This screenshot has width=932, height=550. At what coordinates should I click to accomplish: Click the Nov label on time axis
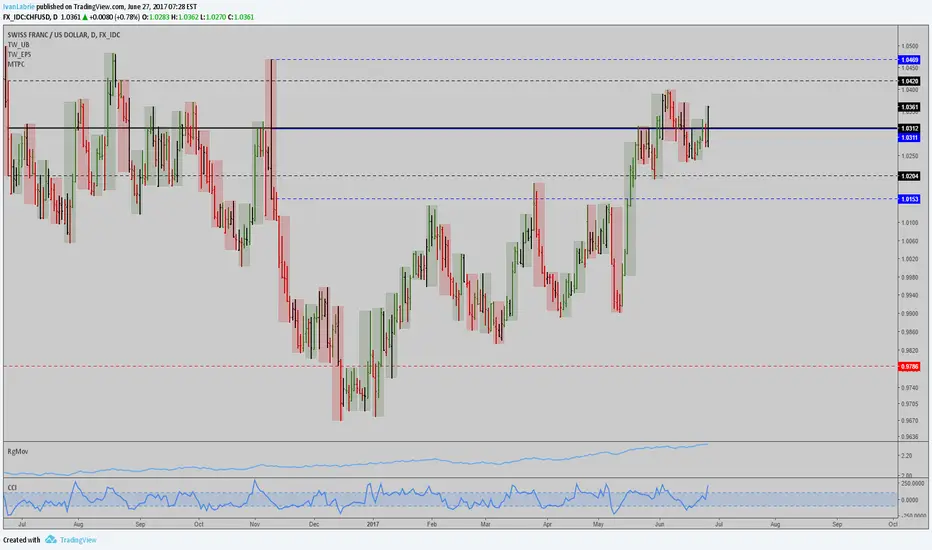[254, 524]
